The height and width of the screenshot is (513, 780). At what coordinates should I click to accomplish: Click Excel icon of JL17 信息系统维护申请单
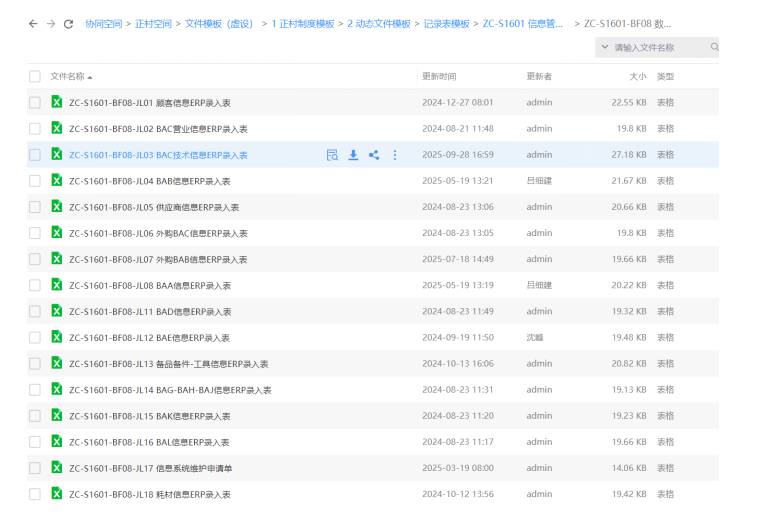click(x=57, y=467)
